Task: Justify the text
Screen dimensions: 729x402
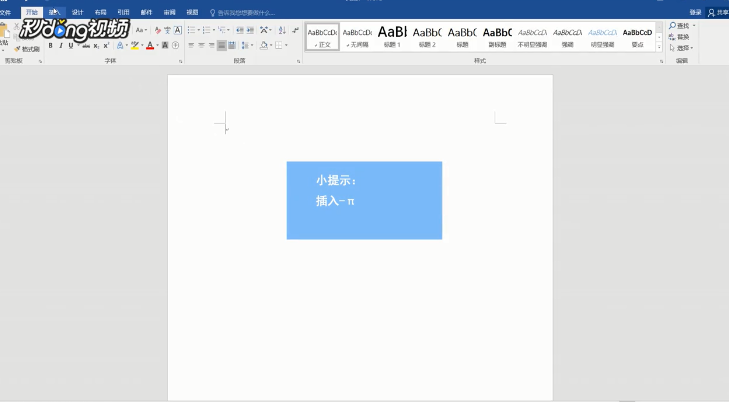Action: click(x=222, y=46)
